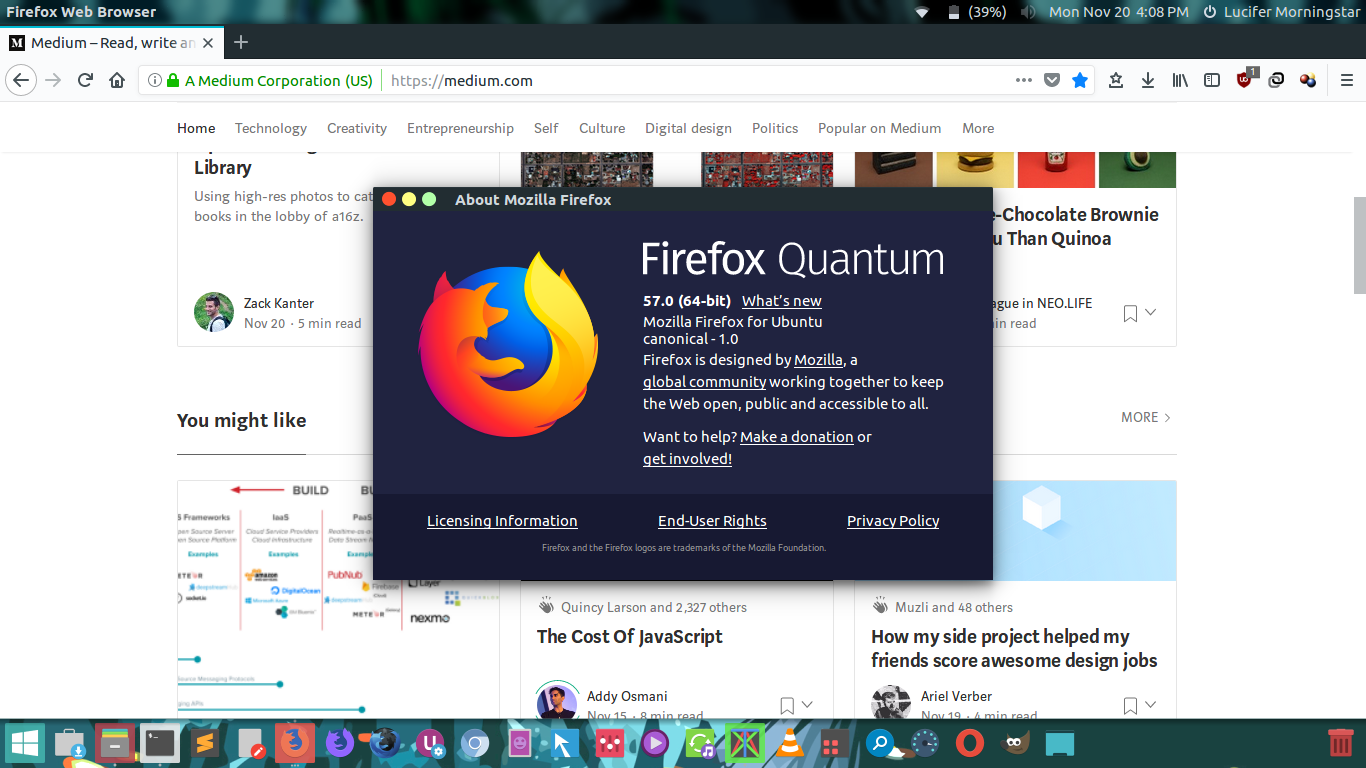Bookmark Ariel Verber's article
1366x768 pixels.
click(1130, 706)
